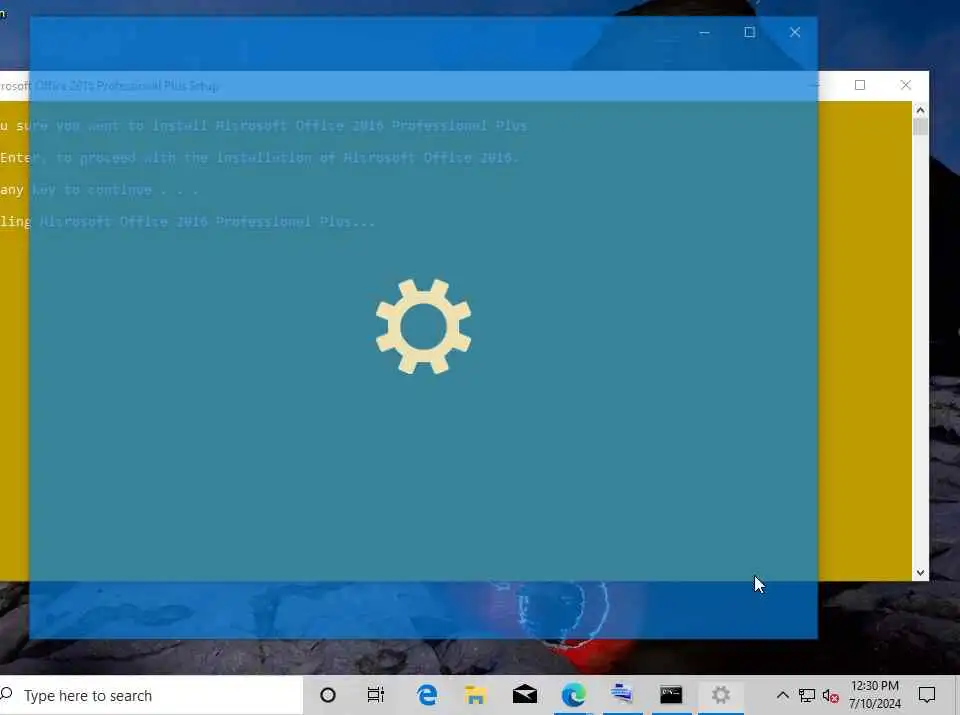Maximize the Settings splash window

[749, 32]
